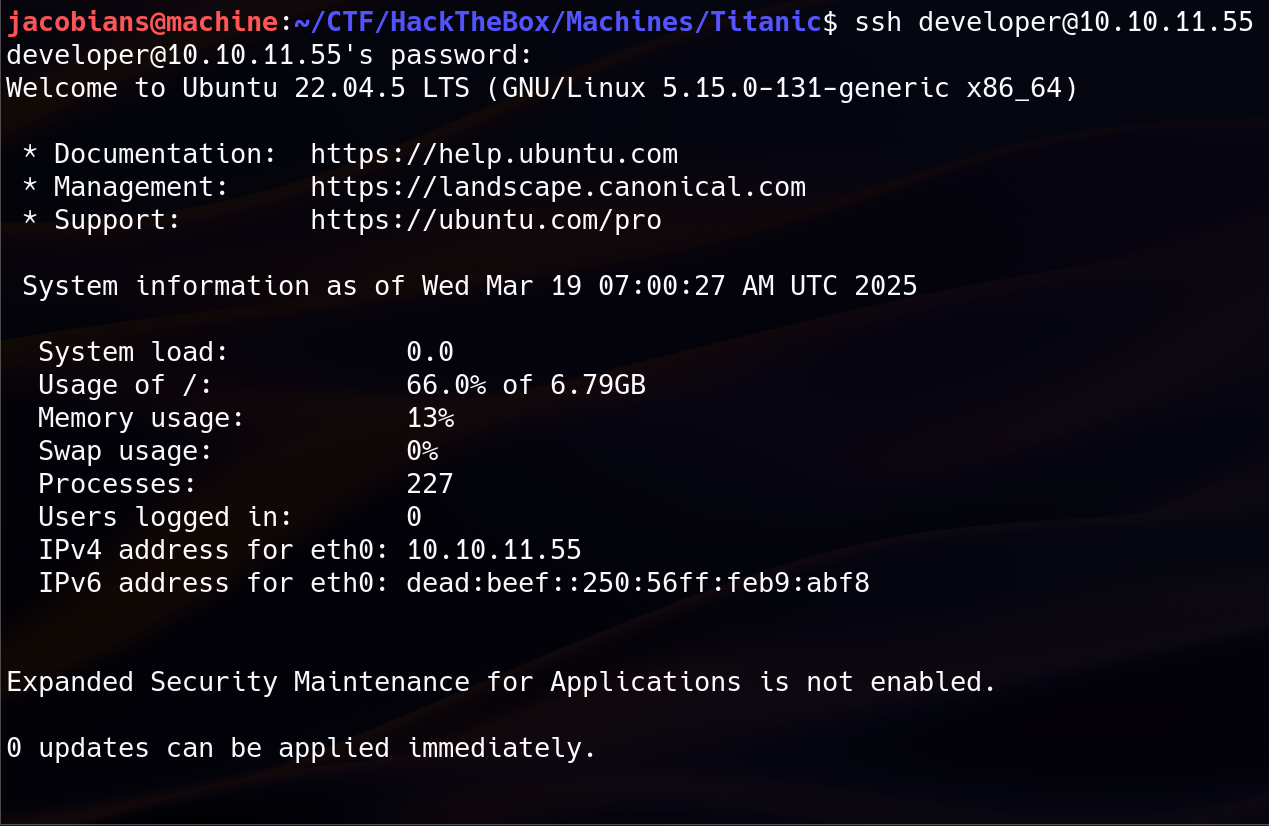This screenshot has width=1269, height=826.
Task: Click the IPv4 value 10.10.11.55
Action: tap(494, 550)
